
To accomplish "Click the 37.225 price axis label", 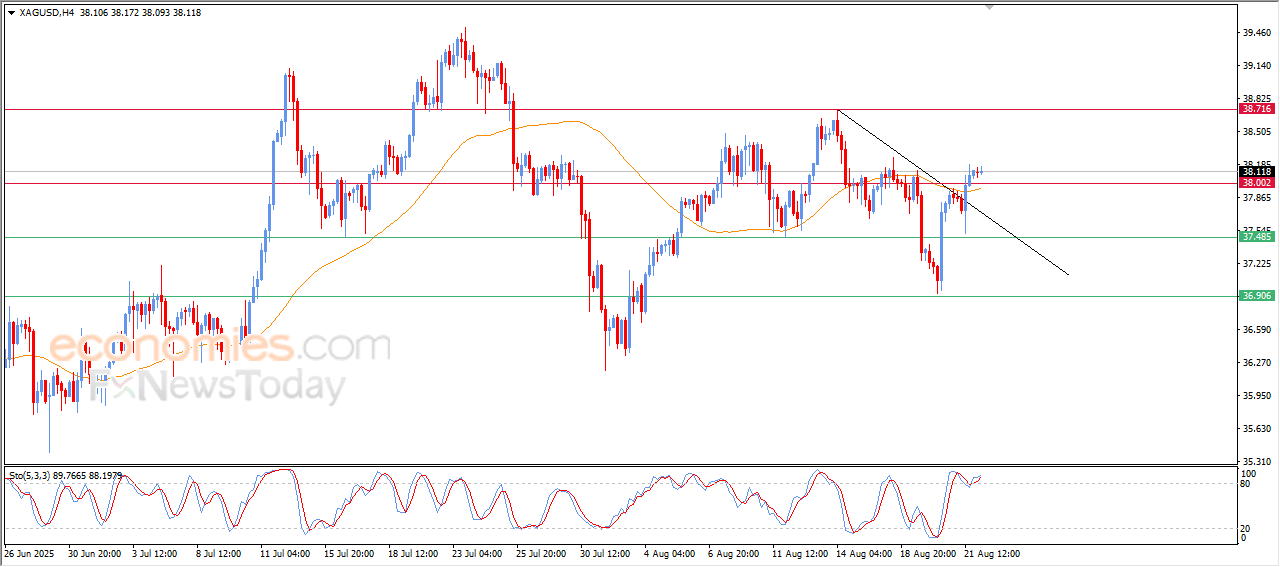I will point(1256,264).
